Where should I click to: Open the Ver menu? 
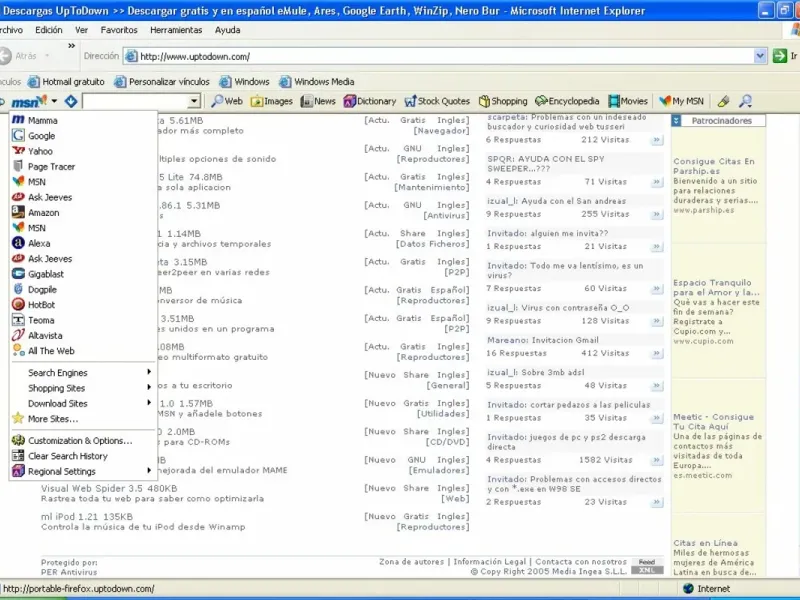pos(82,30)
